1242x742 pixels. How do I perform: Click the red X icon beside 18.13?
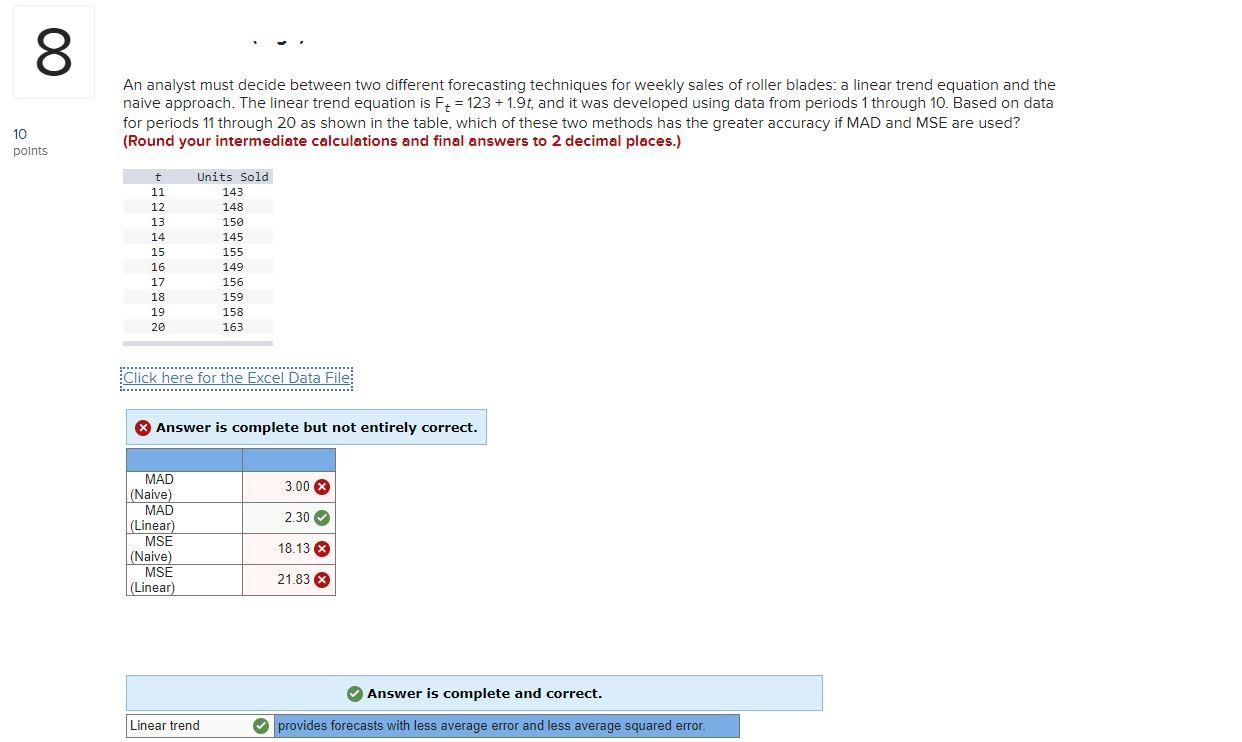coord(322,549)
